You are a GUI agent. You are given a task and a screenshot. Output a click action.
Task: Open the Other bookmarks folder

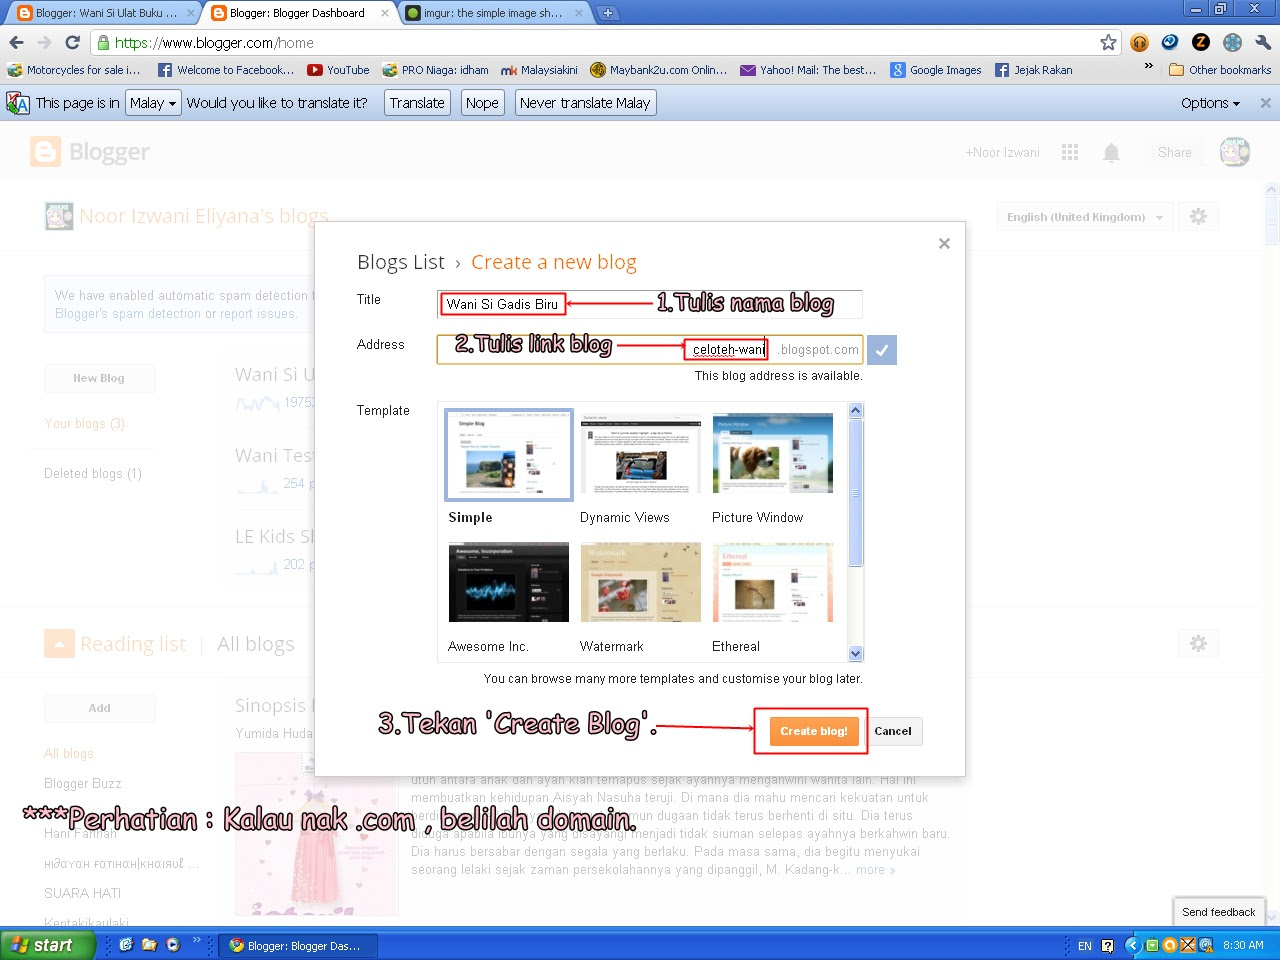pyautogui.click(x=1220, y=70)
